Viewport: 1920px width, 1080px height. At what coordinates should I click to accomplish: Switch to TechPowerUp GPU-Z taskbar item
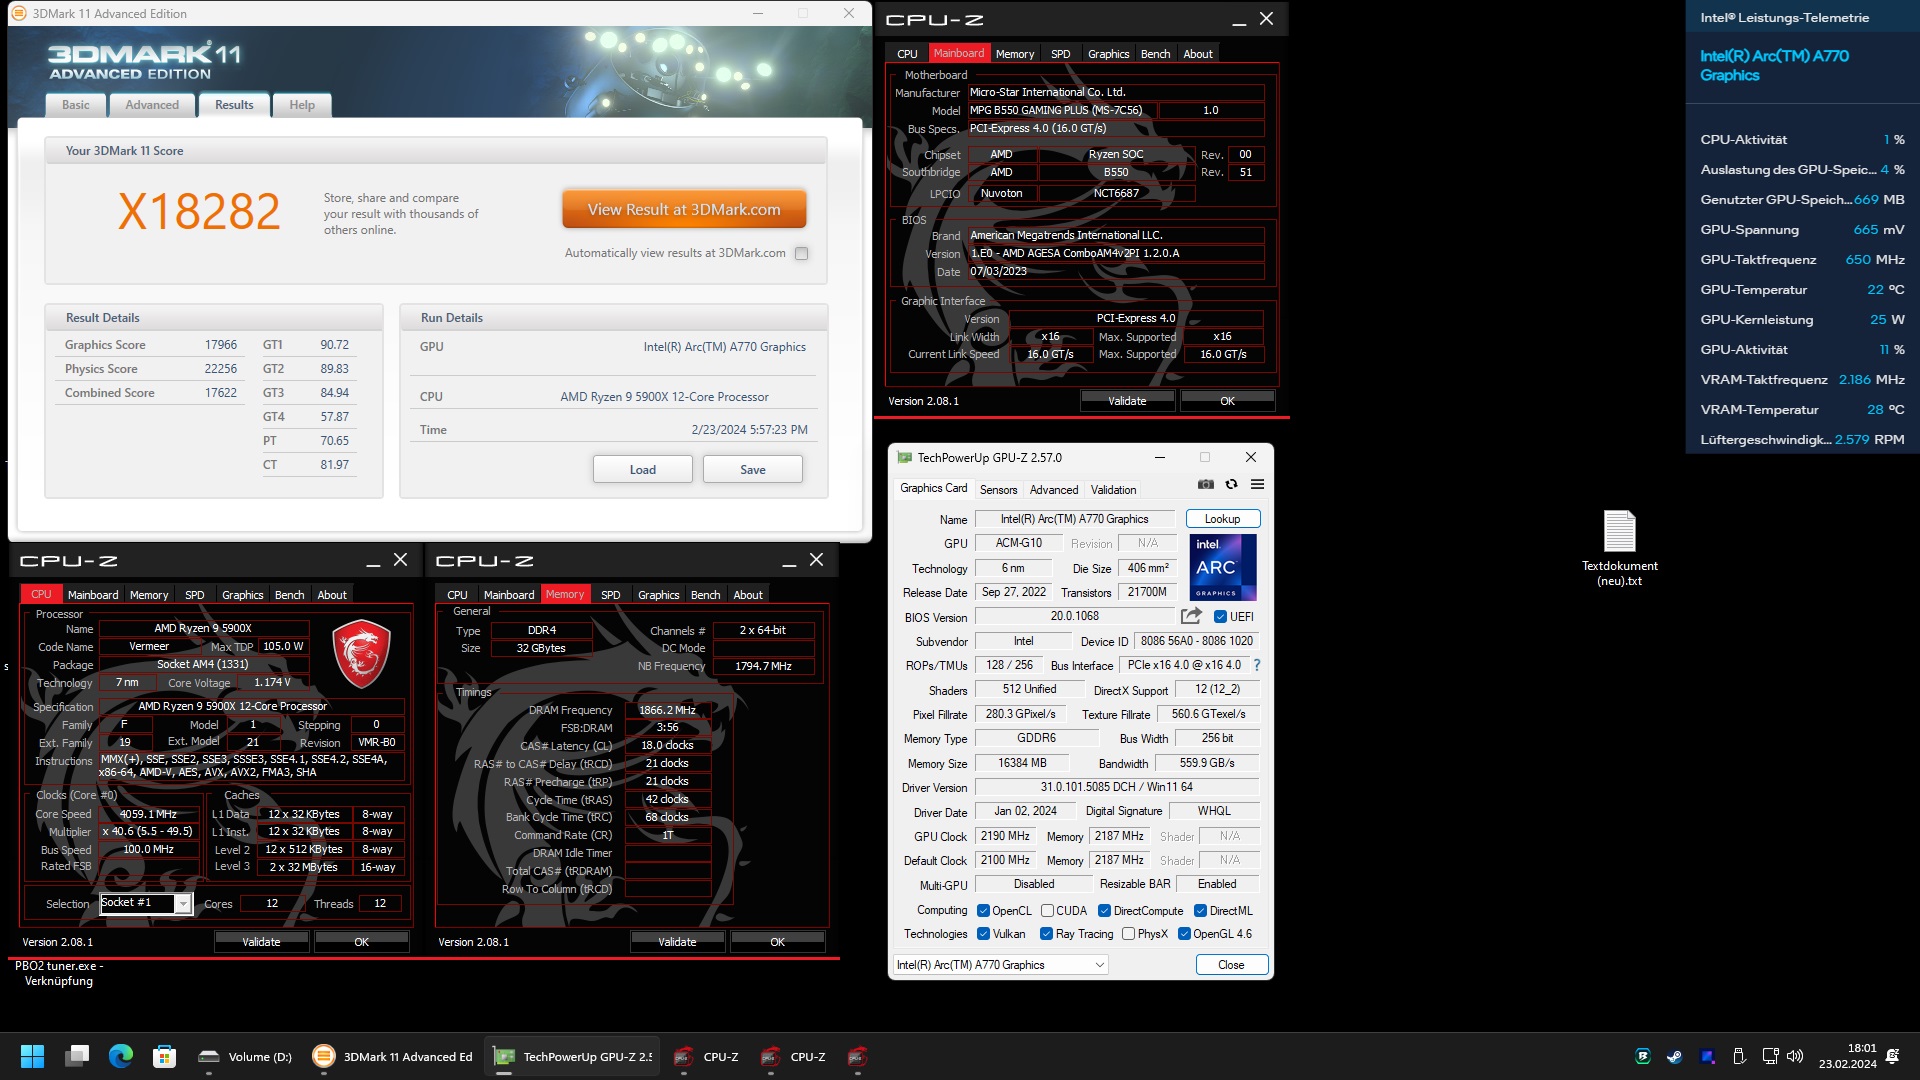coord(573,1056)
